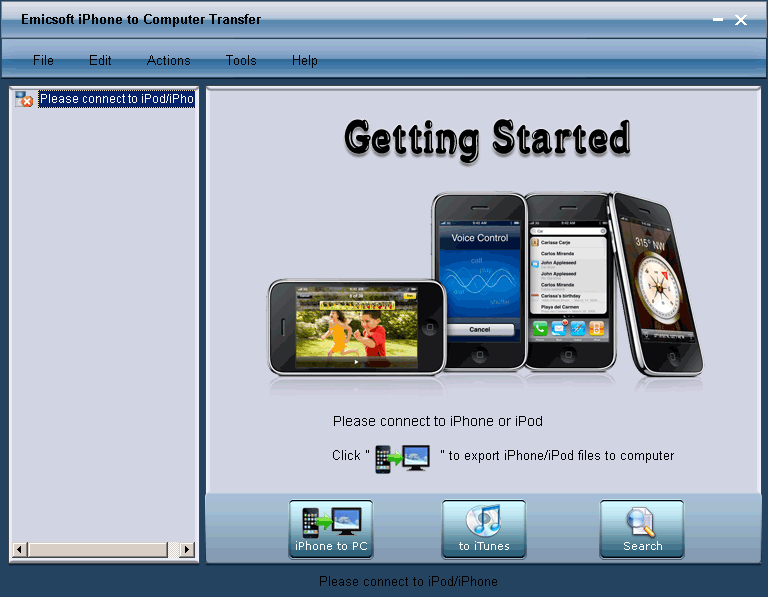Select 'Please connect to iPod/iPho' tree item

pos(117,99)
